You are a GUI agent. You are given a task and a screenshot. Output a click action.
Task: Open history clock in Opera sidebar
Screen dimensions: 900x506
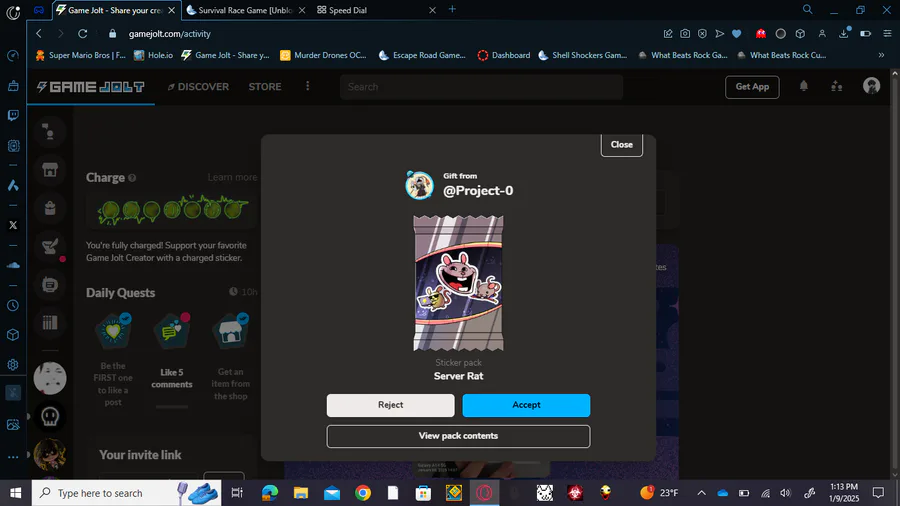pos(13,305)
